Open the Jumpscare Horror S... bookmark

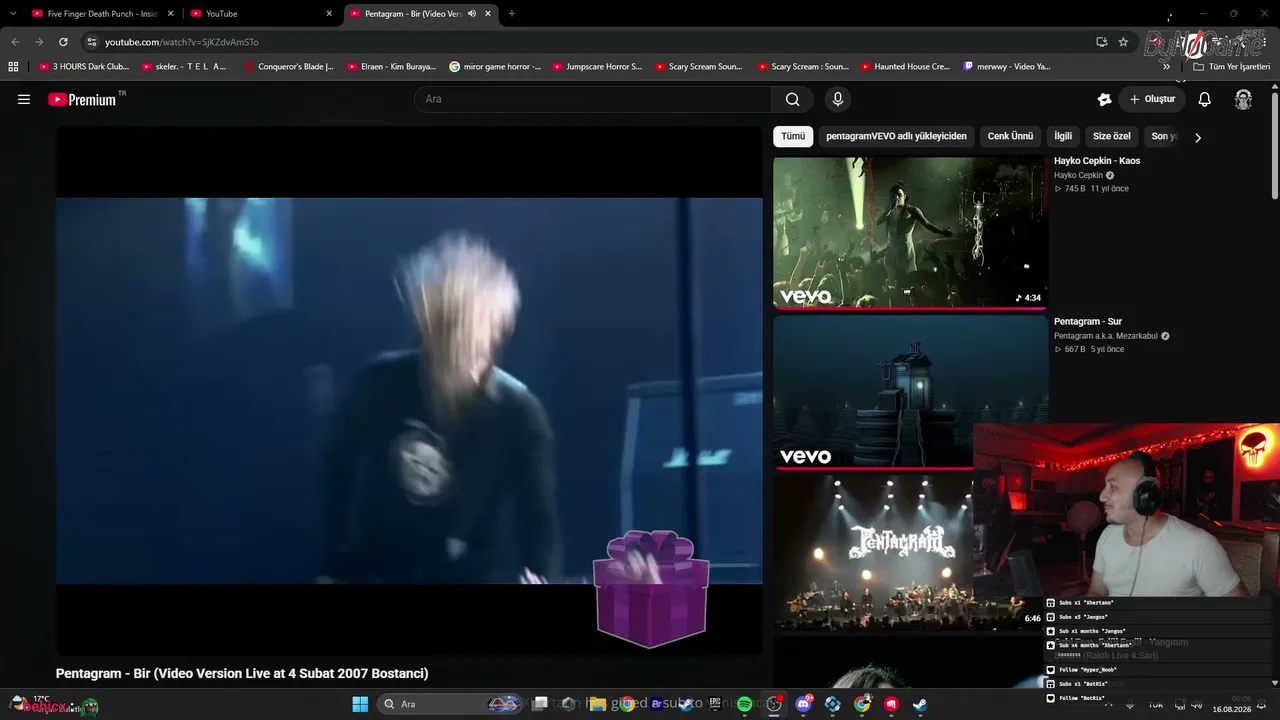(596, 66)
